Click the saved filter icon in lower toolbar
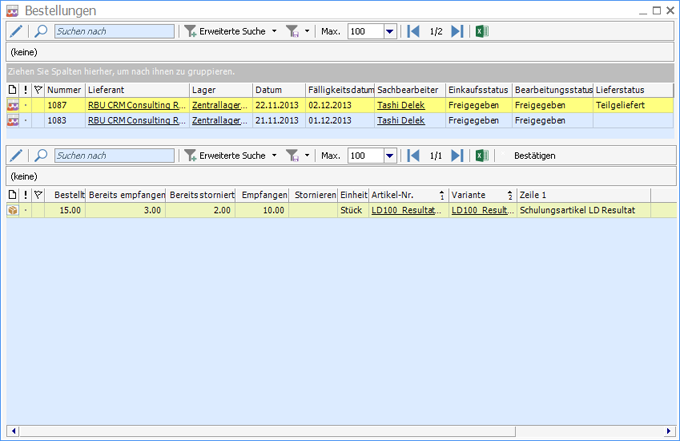Viewport: 680px width, 441px height. click(x=293, y=155)
